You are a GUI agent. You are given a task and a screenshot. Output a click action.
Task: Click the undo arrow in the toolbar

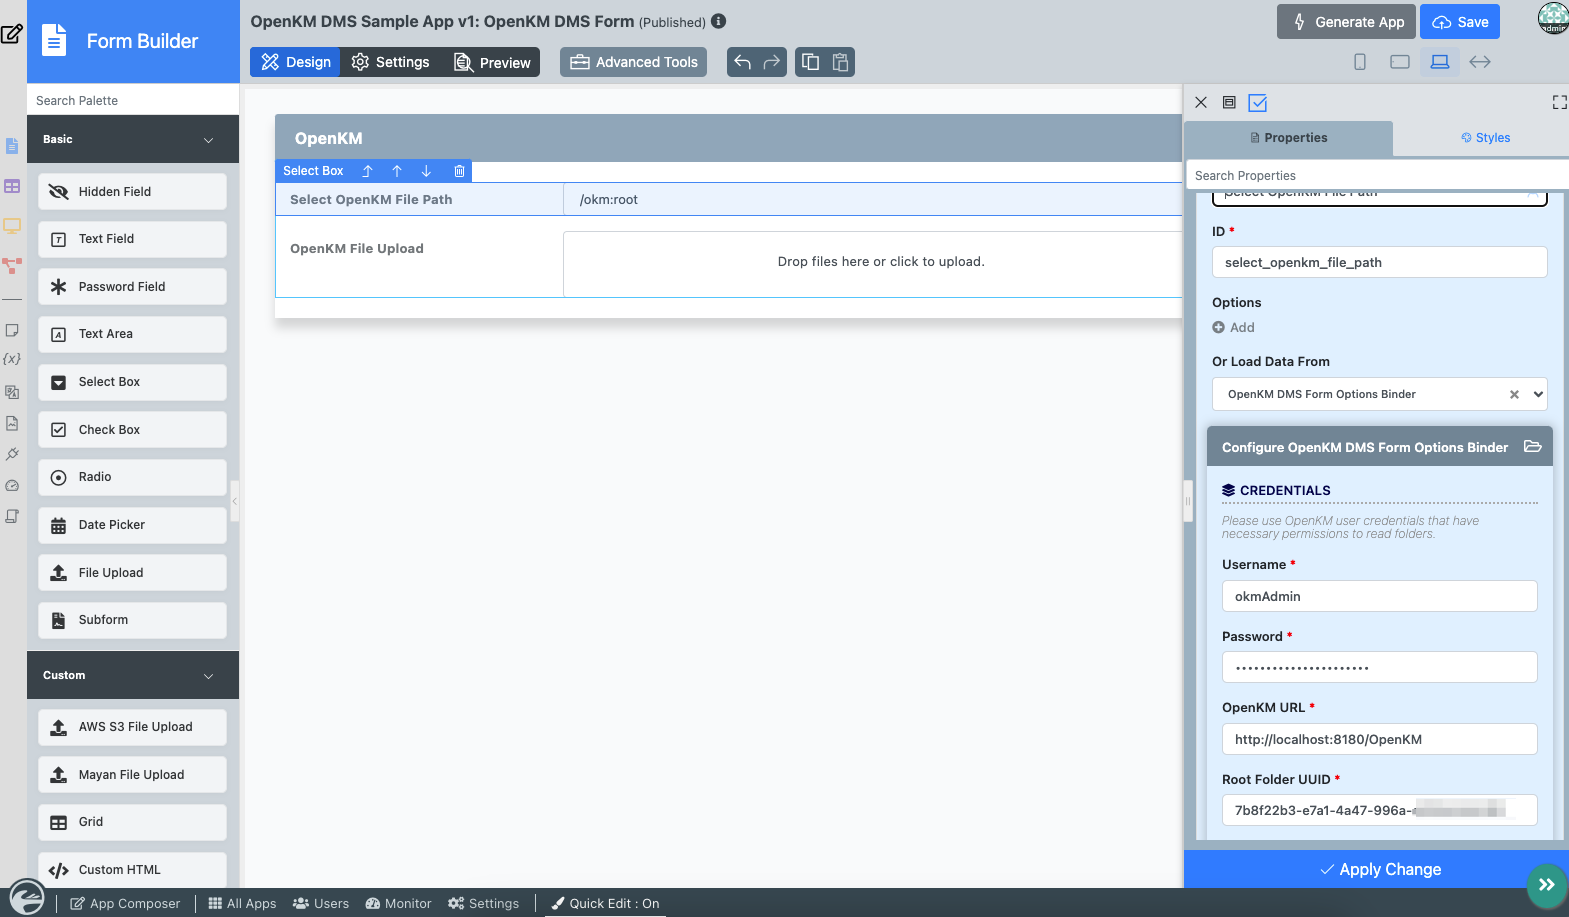click(742, 62)
